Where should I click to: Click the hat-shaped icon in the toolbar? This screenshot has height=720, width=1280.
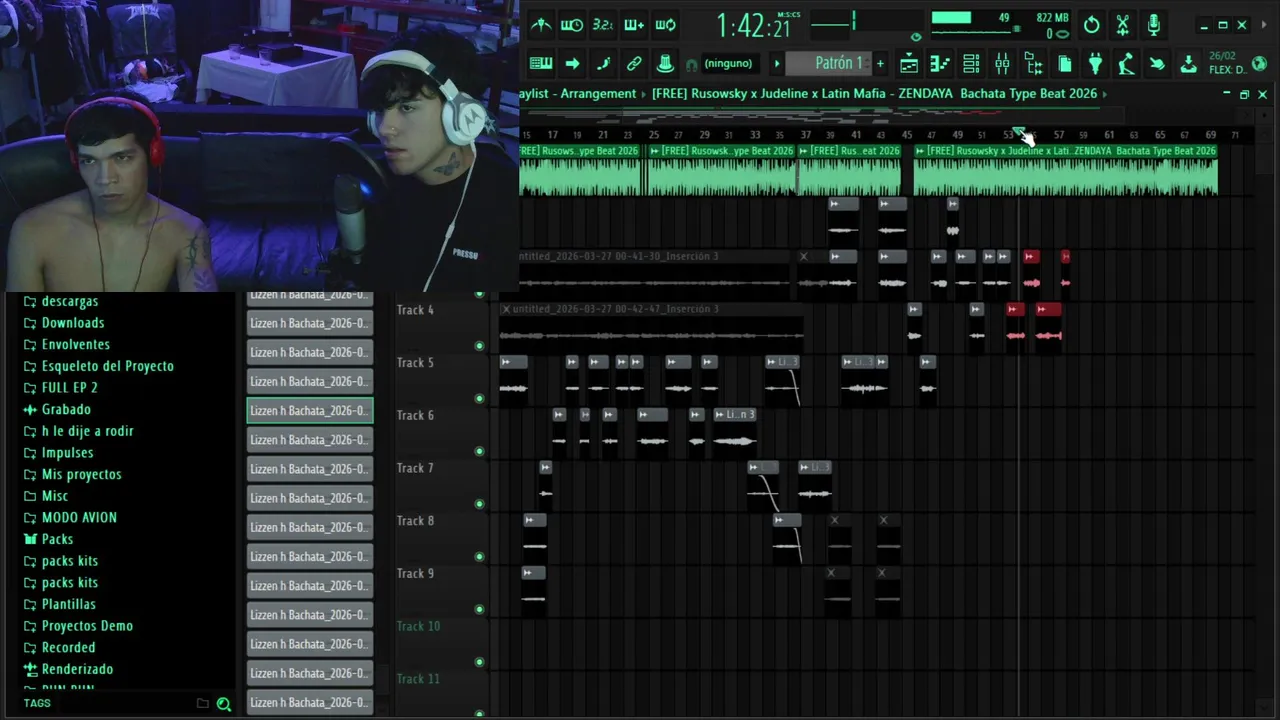665,63
